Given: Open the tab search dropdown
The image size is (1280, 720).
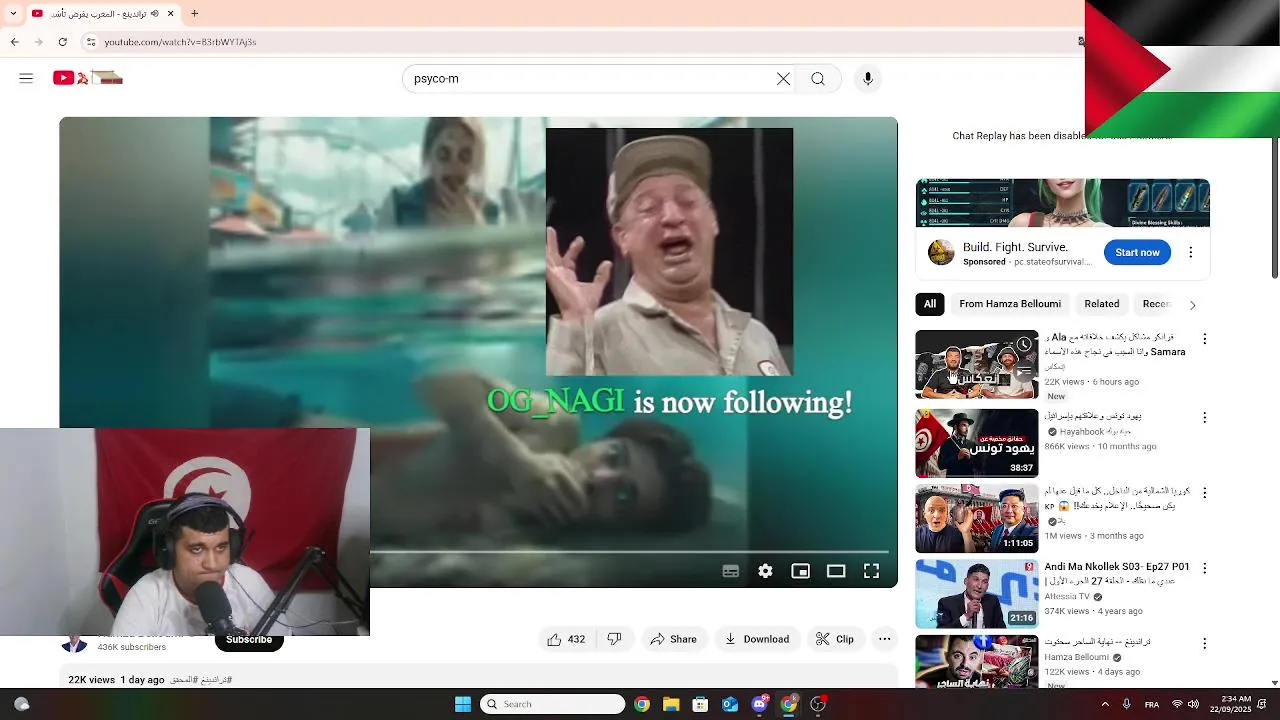Looking at the screenshot, I should click(x=13, y=14).
